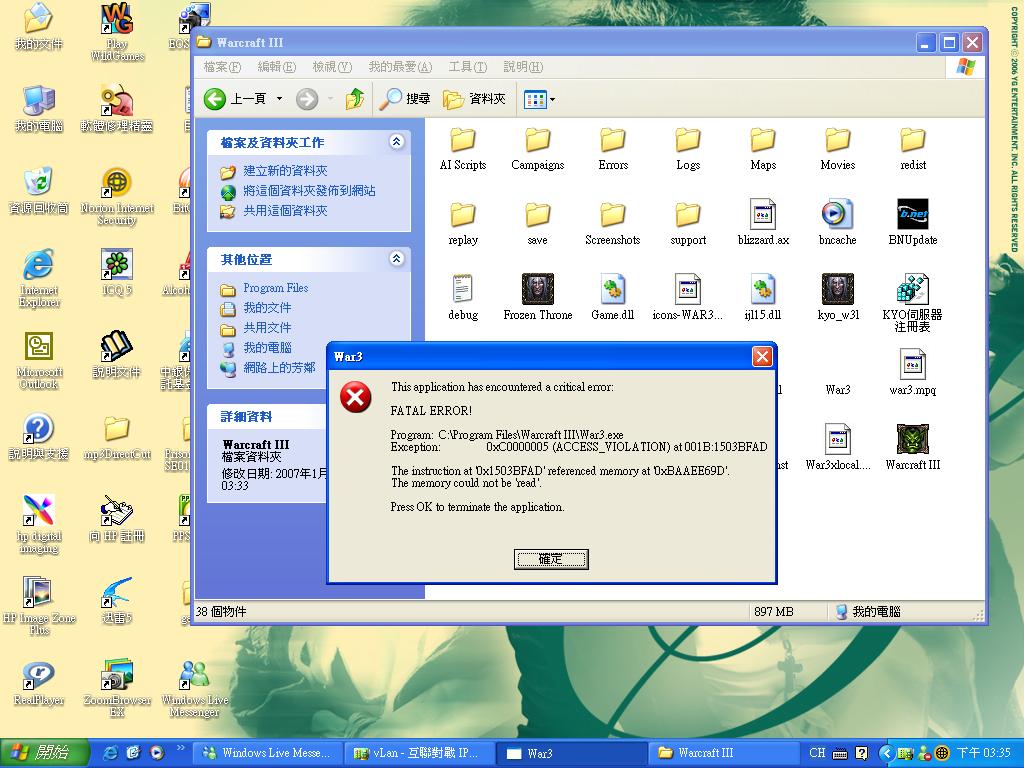This screenshot has height=768, width=1024.
Task: Switch to vLan taskbar item
Action: [419, 753]
